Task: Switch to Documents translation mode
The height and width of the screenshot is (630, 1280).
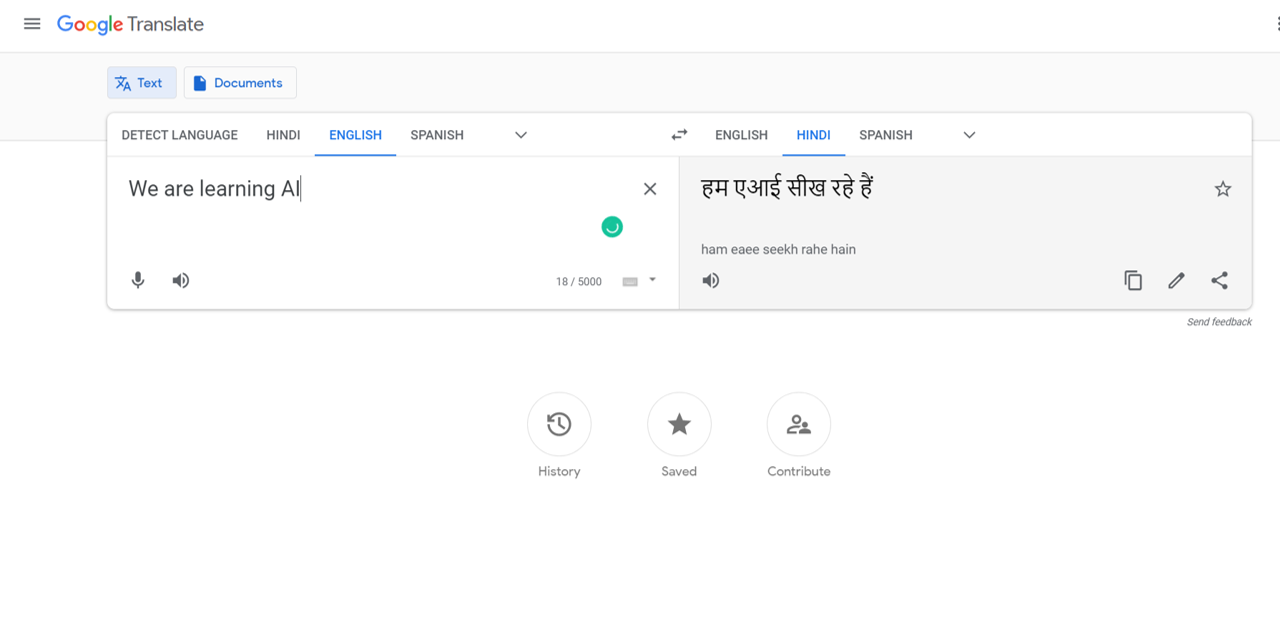Action: 240,83
